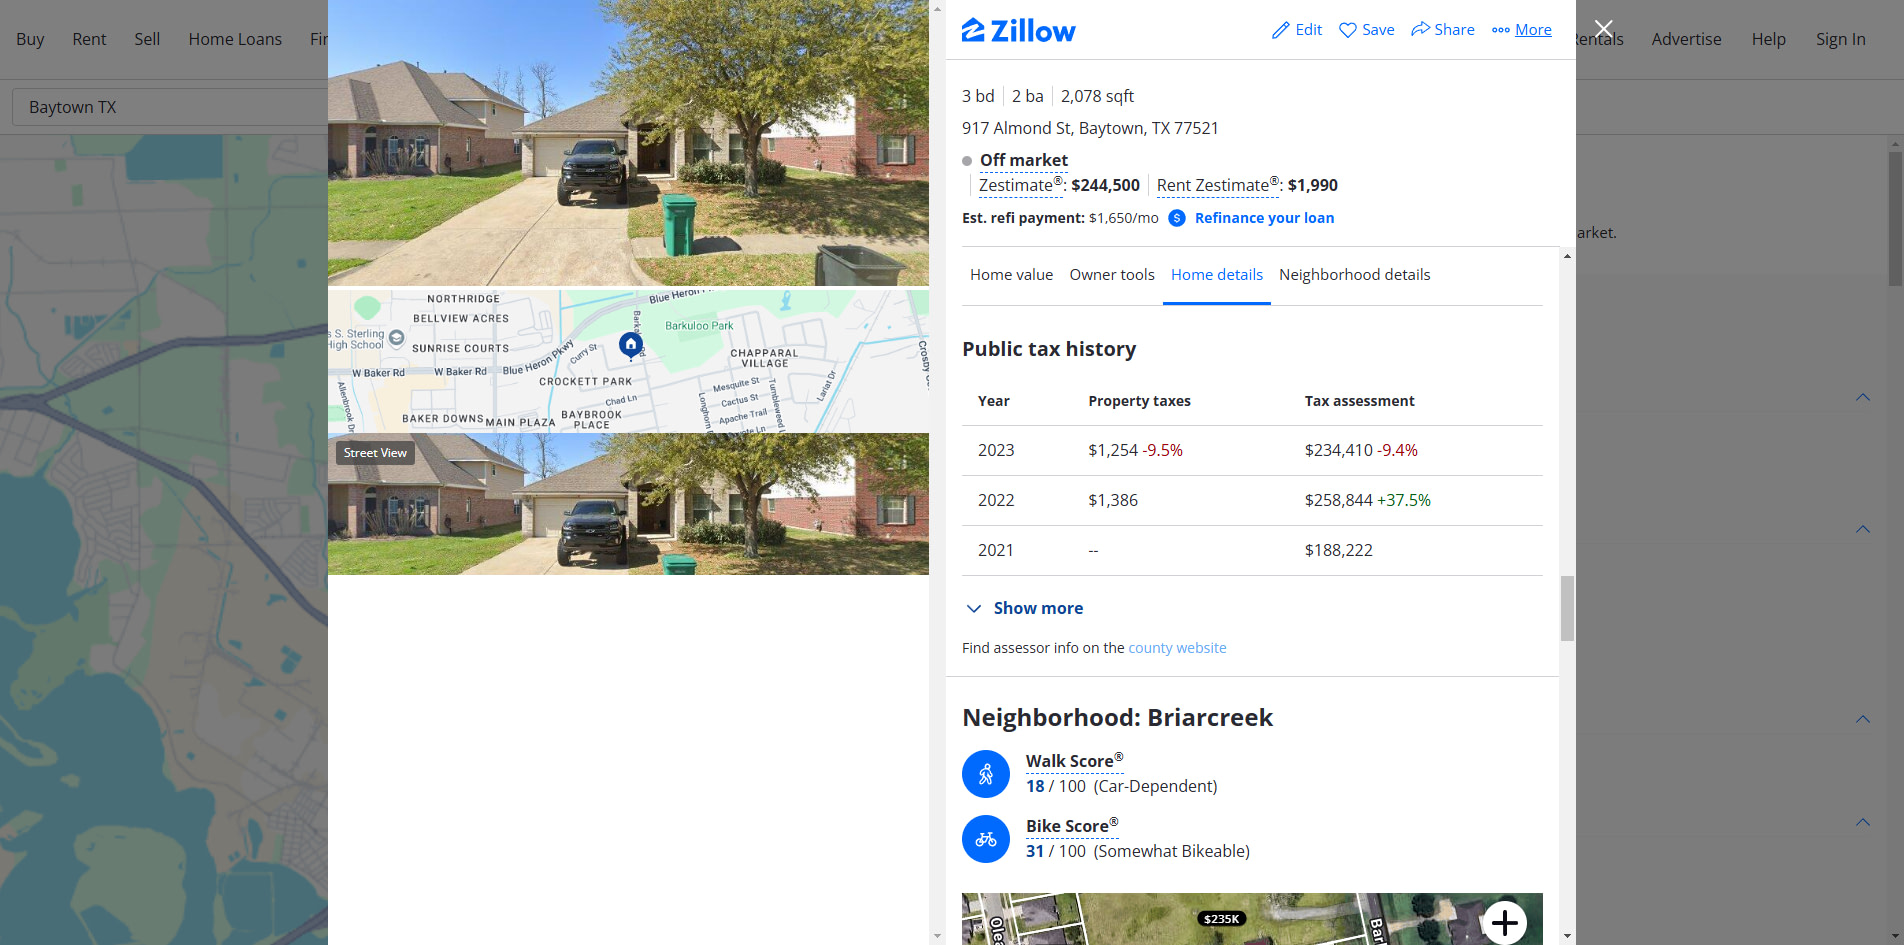Image resolution: width=1904 pixels, height=945 pixels.
Task: Click address 917 Almond St text
Action: (1090, 128)
